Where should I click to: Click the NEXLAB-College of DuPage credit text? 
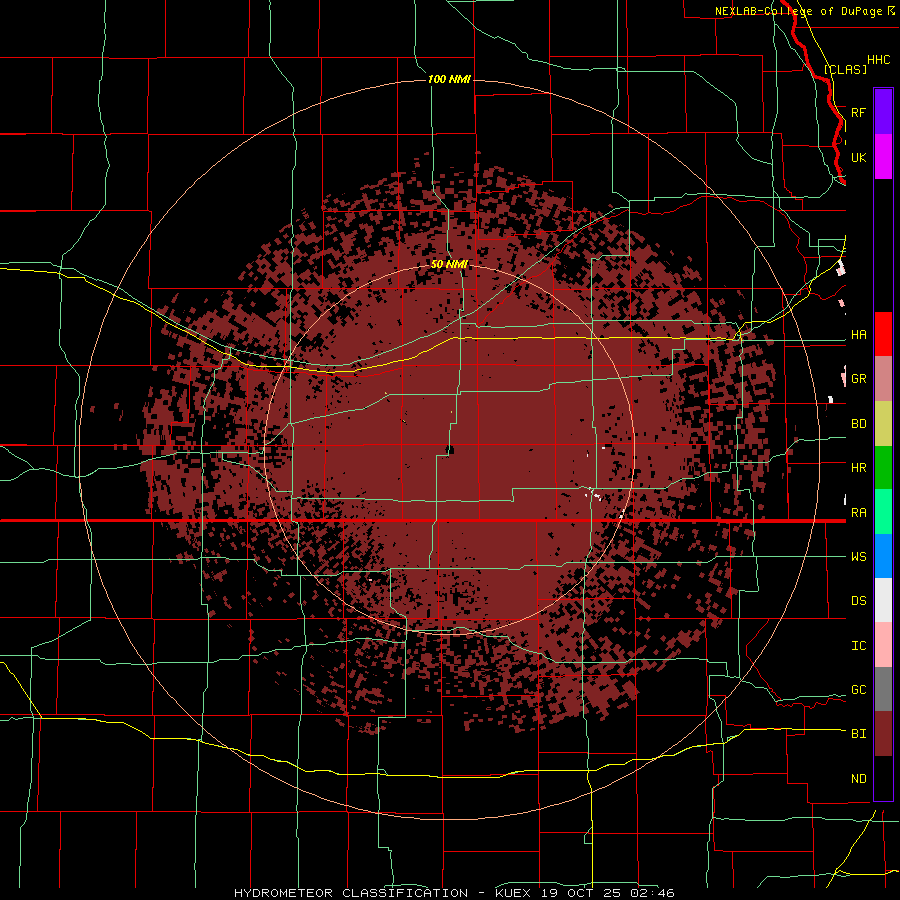(799, 11)
